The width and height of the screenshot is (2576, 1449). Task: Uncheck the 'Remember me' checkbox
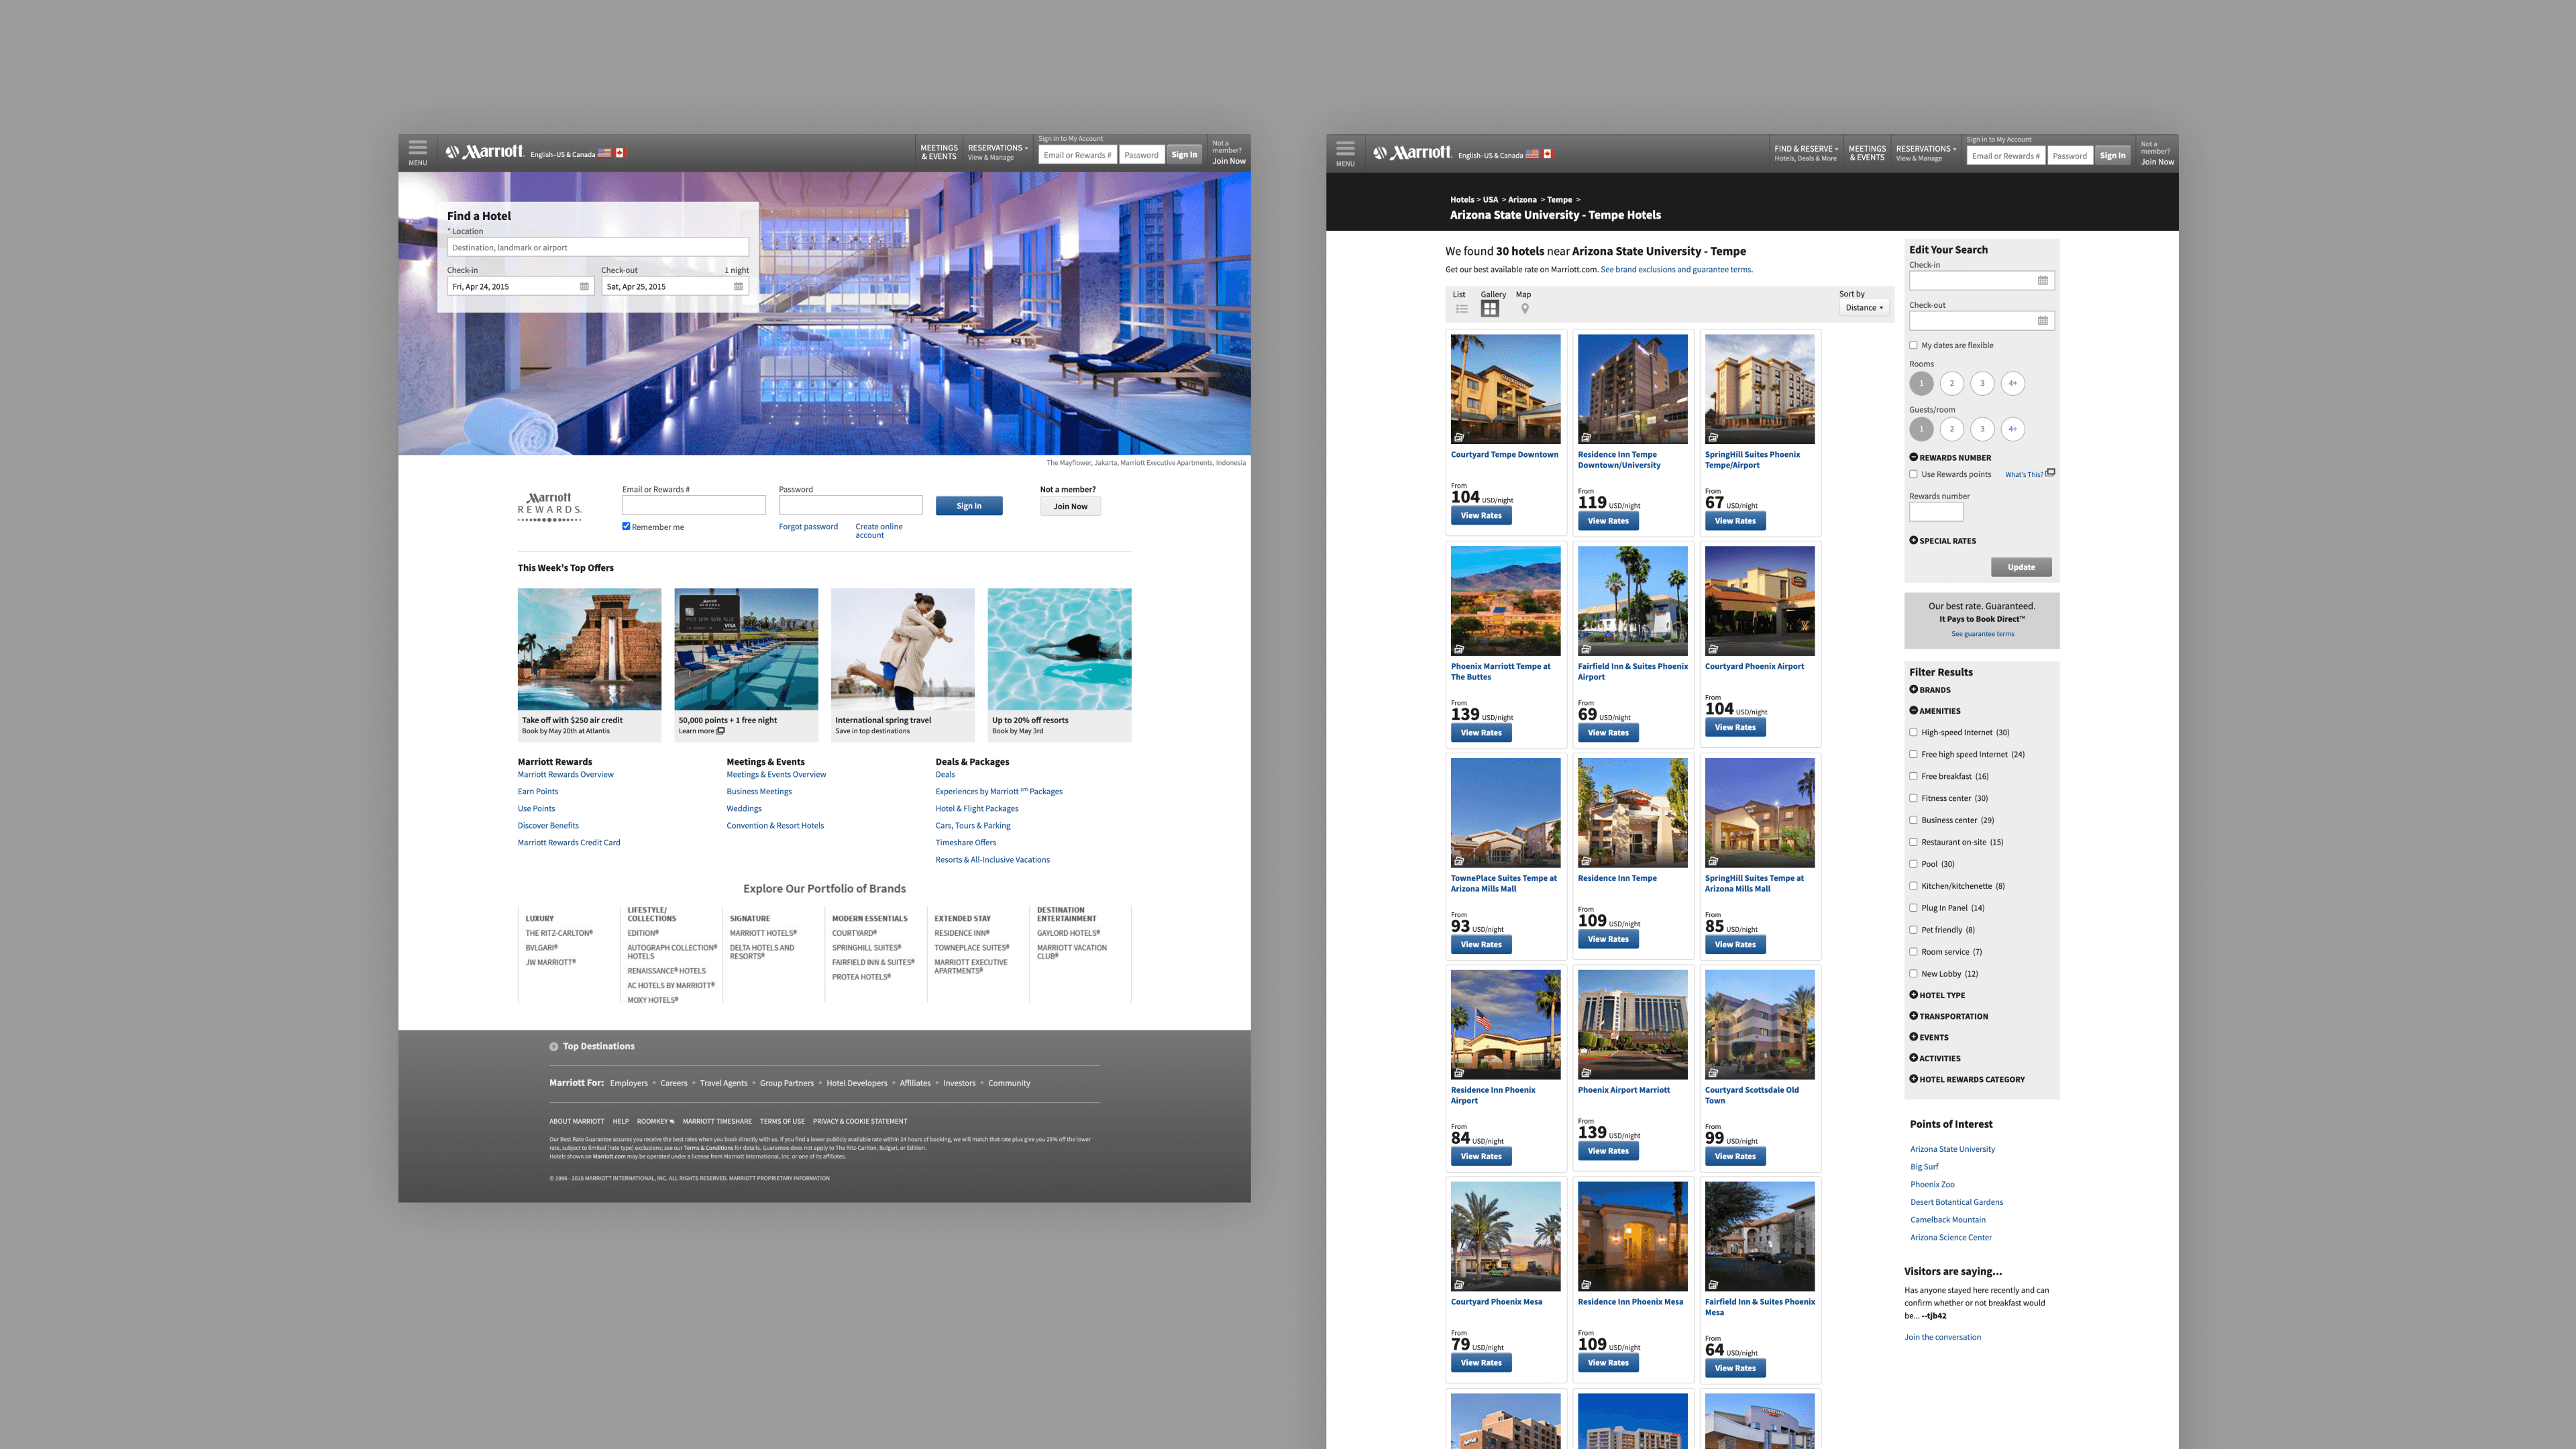(626, 526)
